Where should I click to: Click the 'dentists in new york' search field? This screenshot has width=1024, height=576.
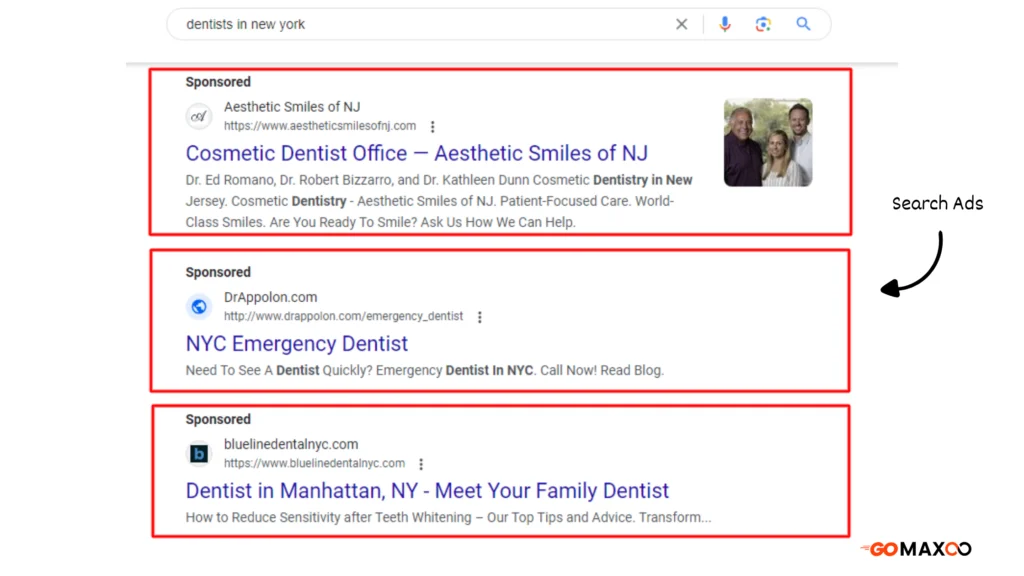424,24
